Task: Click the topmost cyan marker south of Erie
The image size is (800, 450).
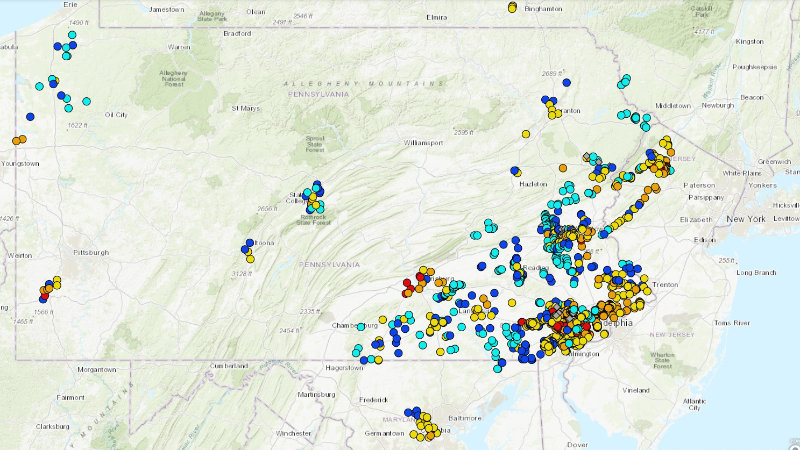Action: click(x=72, y=35)
